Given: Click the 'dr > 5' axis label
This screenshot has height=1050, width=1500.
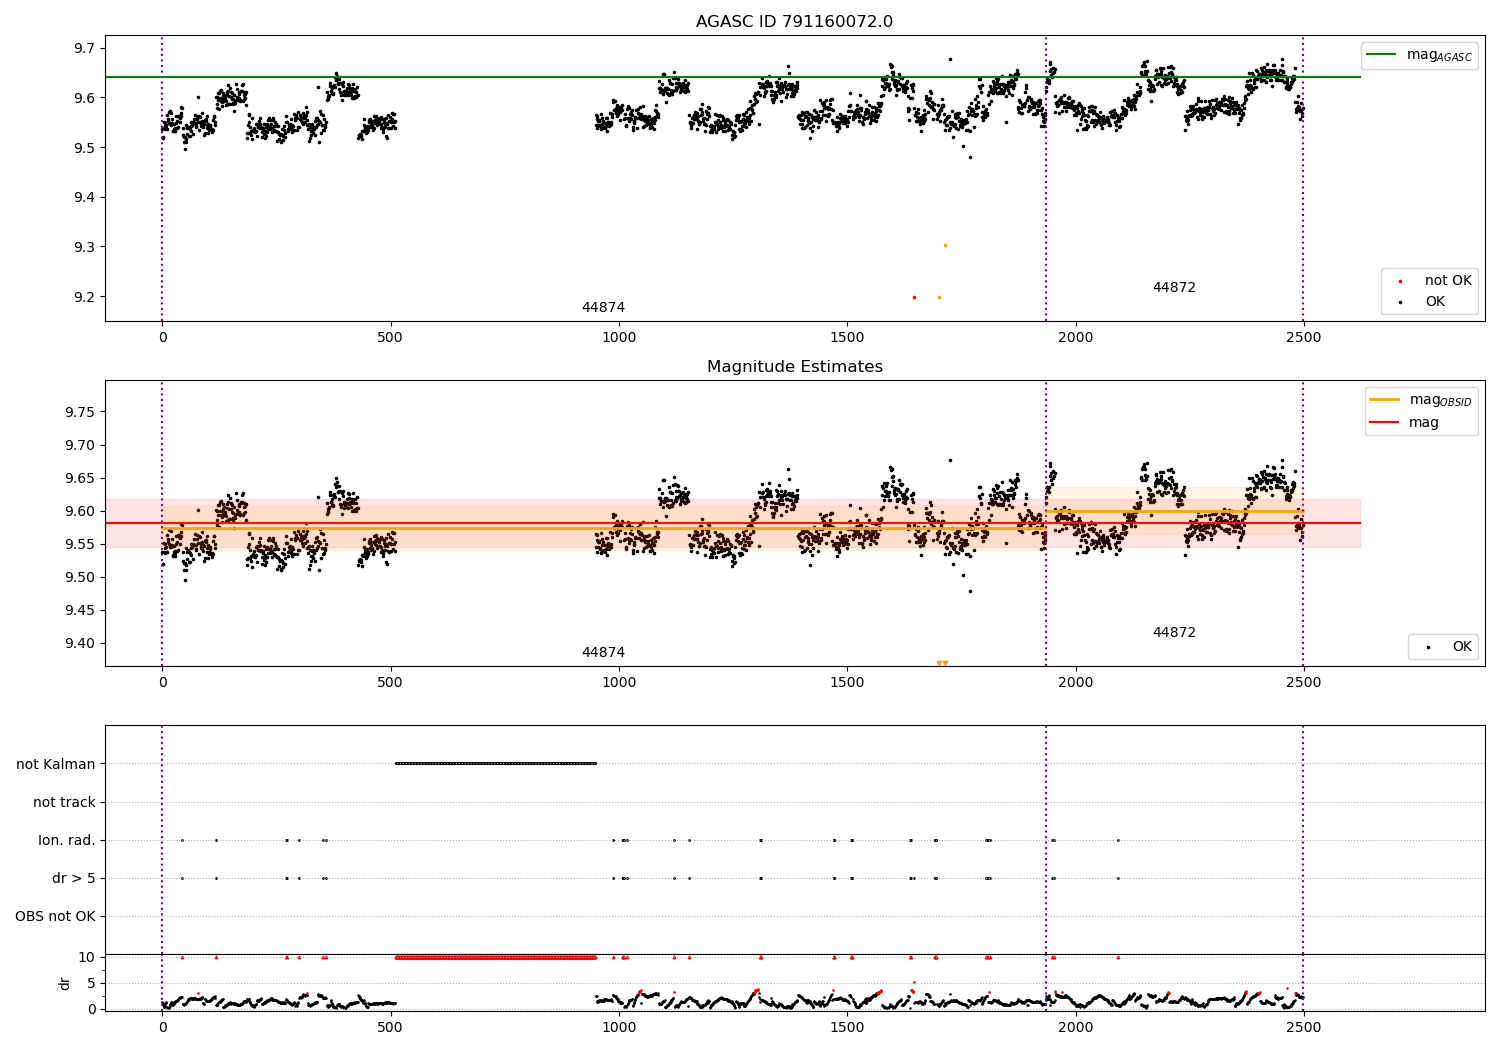Looking at the screenshot, I should (74, 878).
